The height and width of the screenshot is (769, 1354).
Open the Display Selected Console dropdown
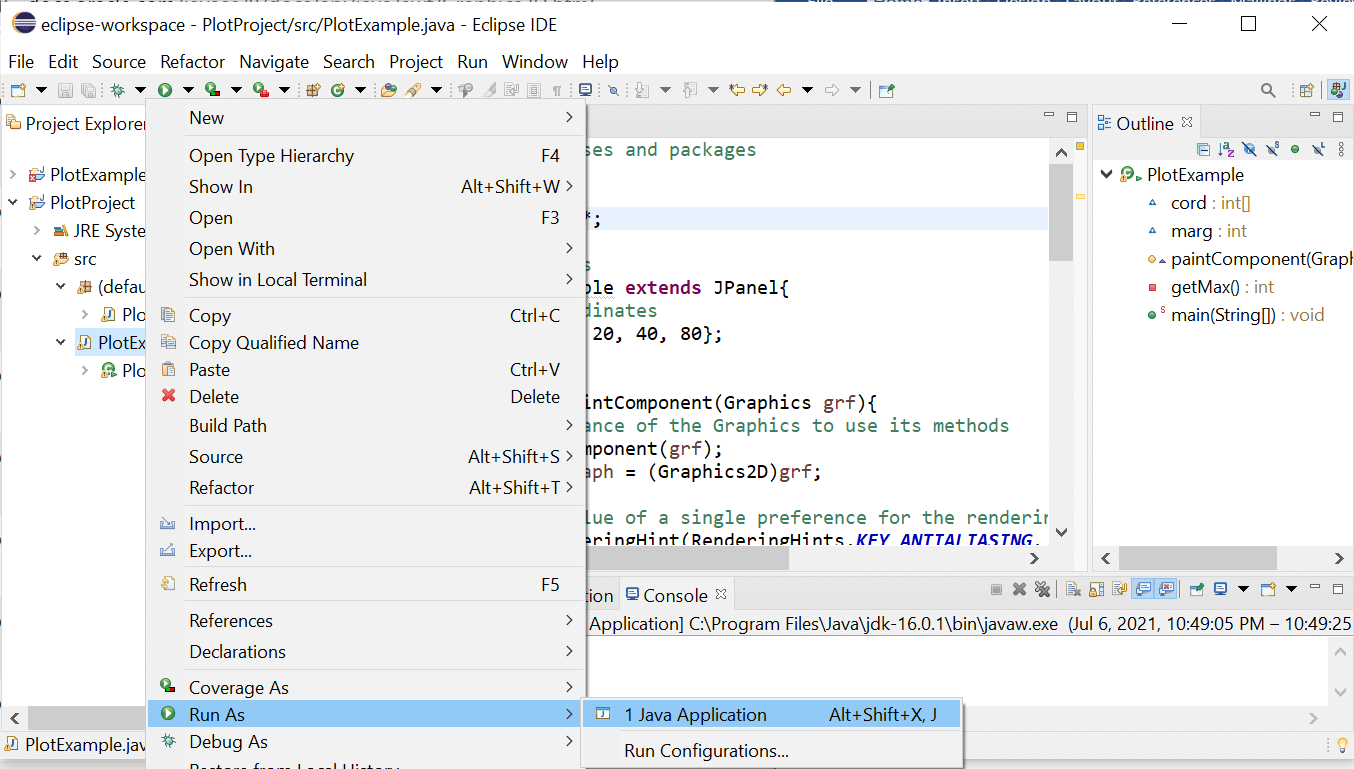coord(1243,589)
